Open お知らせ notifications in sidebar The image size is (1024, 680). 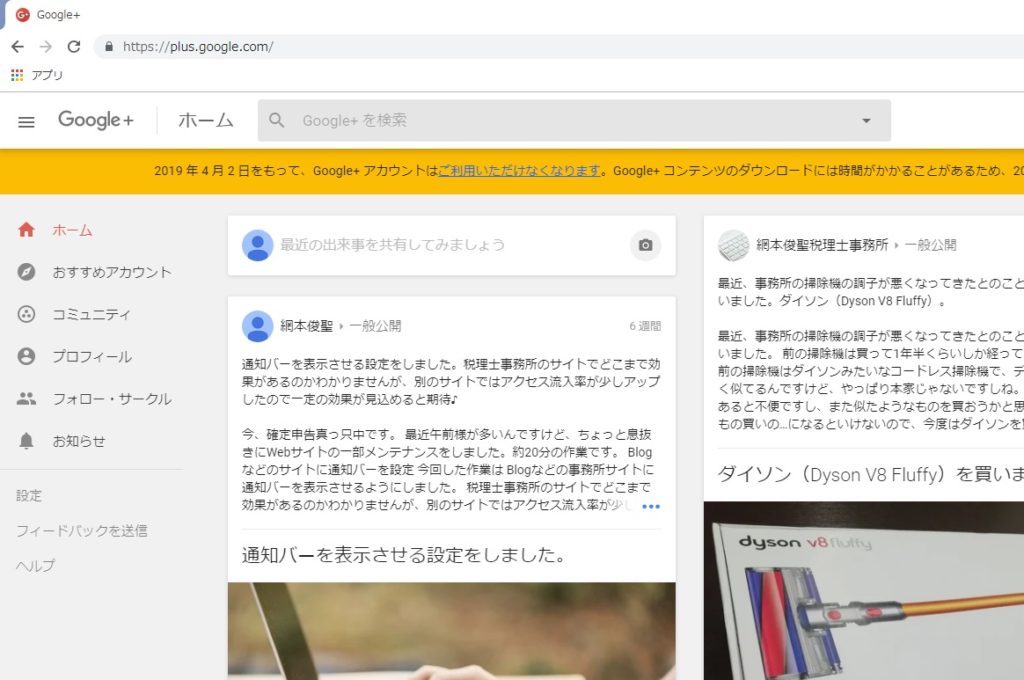pos(78,441)
